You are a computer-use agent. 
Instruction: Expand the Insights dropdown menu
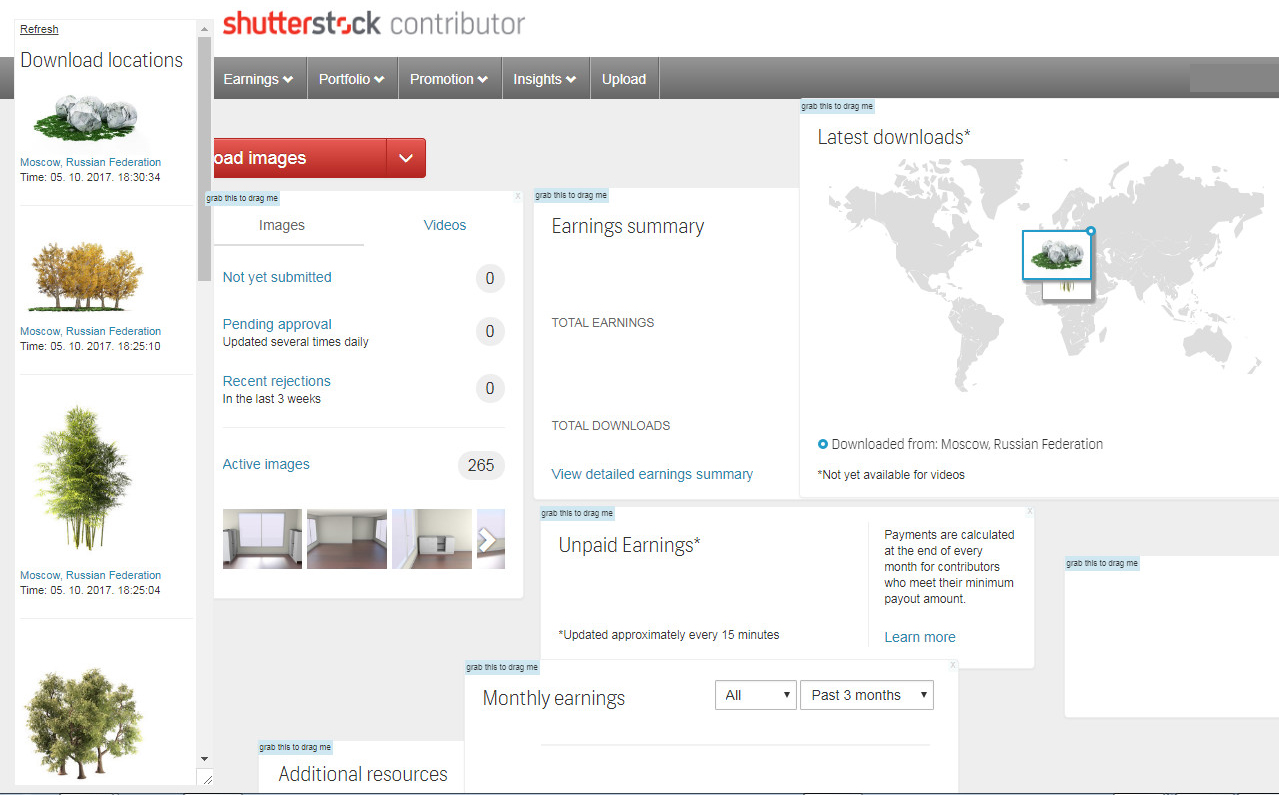click(544, 79)
